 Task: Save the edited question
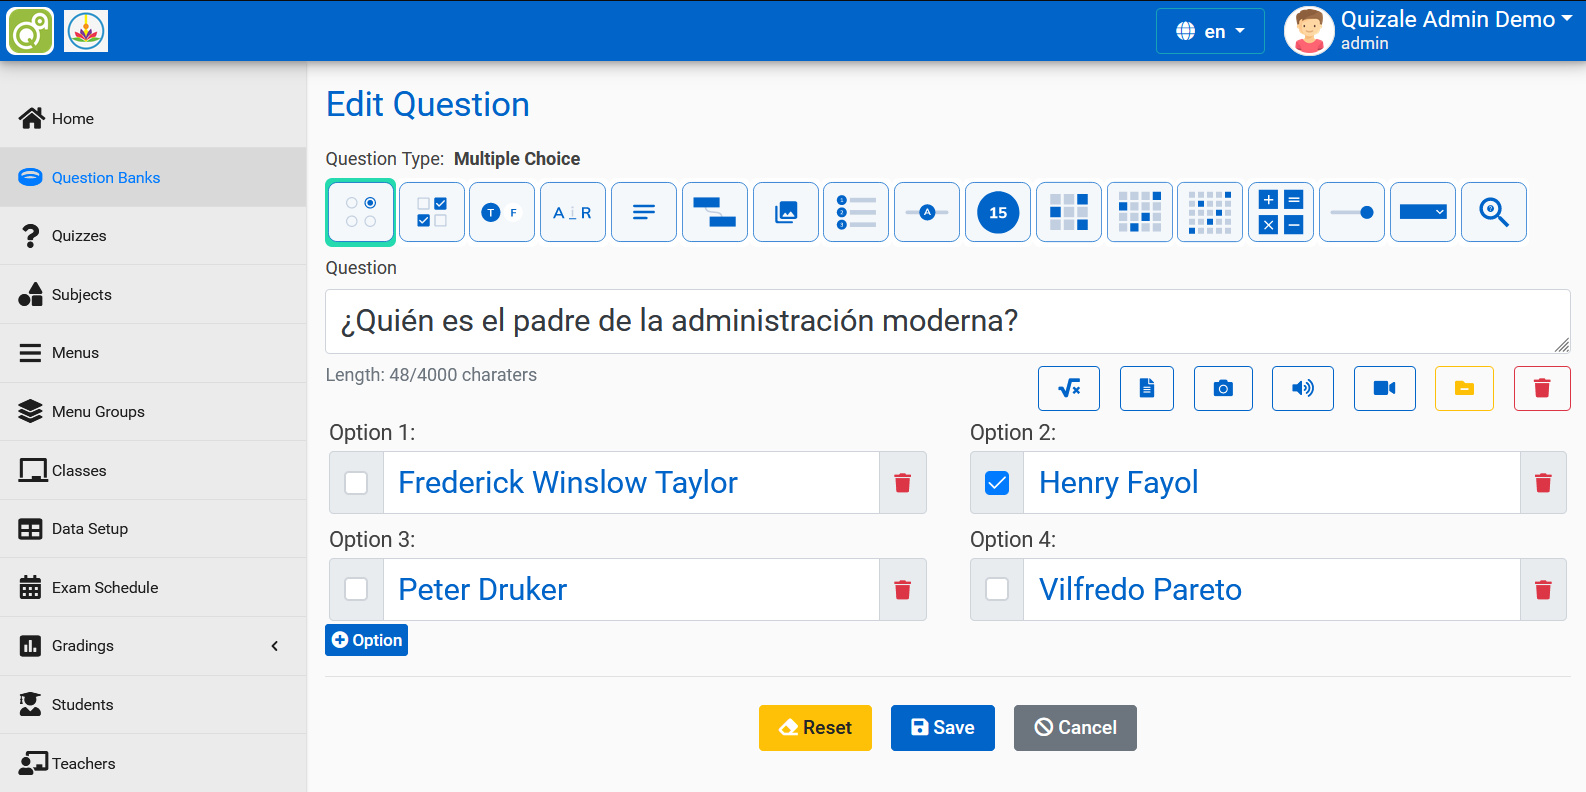942,728
